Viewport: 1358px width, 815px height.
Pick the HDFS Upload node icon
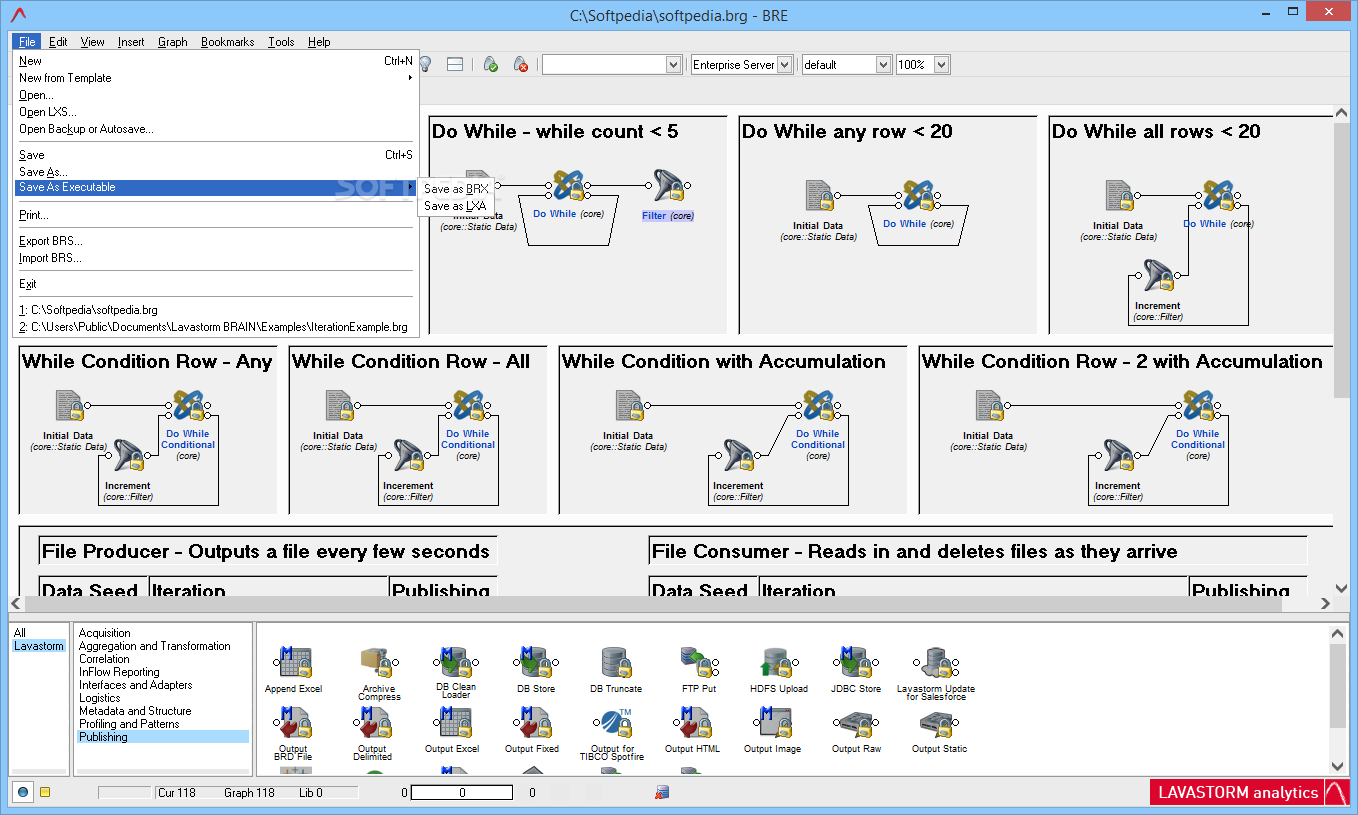point(778,663)
